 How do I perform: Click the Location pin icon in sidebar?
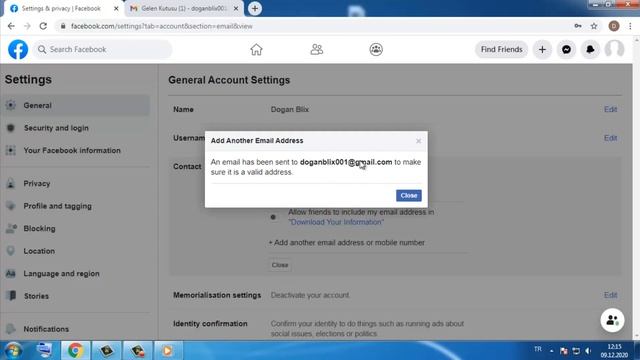click(x=11, y=251)
